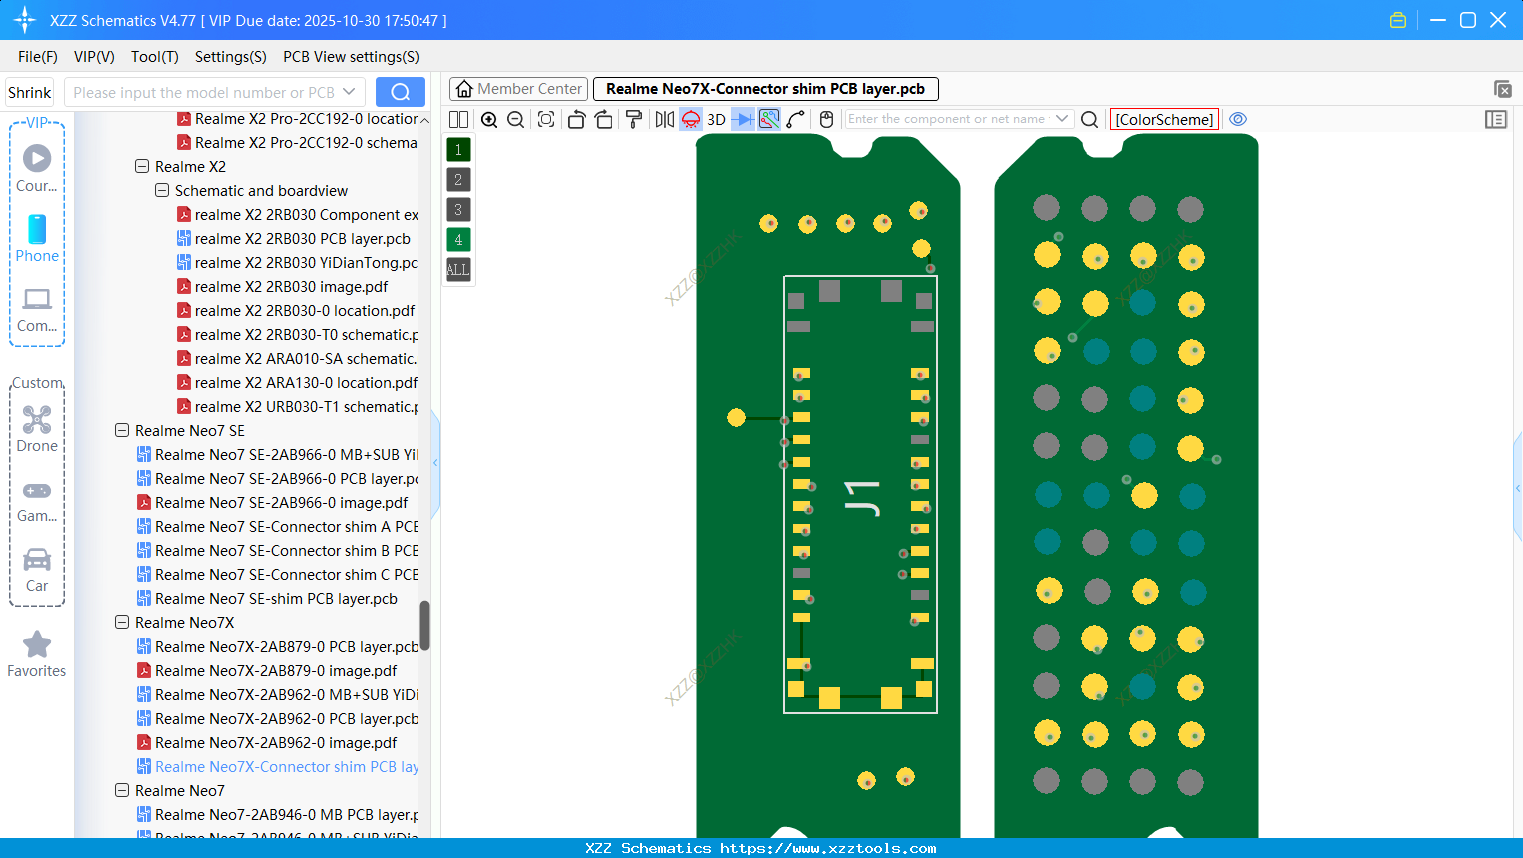The image size is (1523, 858).
Task: Open the File(F) menu
Action: 38,57
